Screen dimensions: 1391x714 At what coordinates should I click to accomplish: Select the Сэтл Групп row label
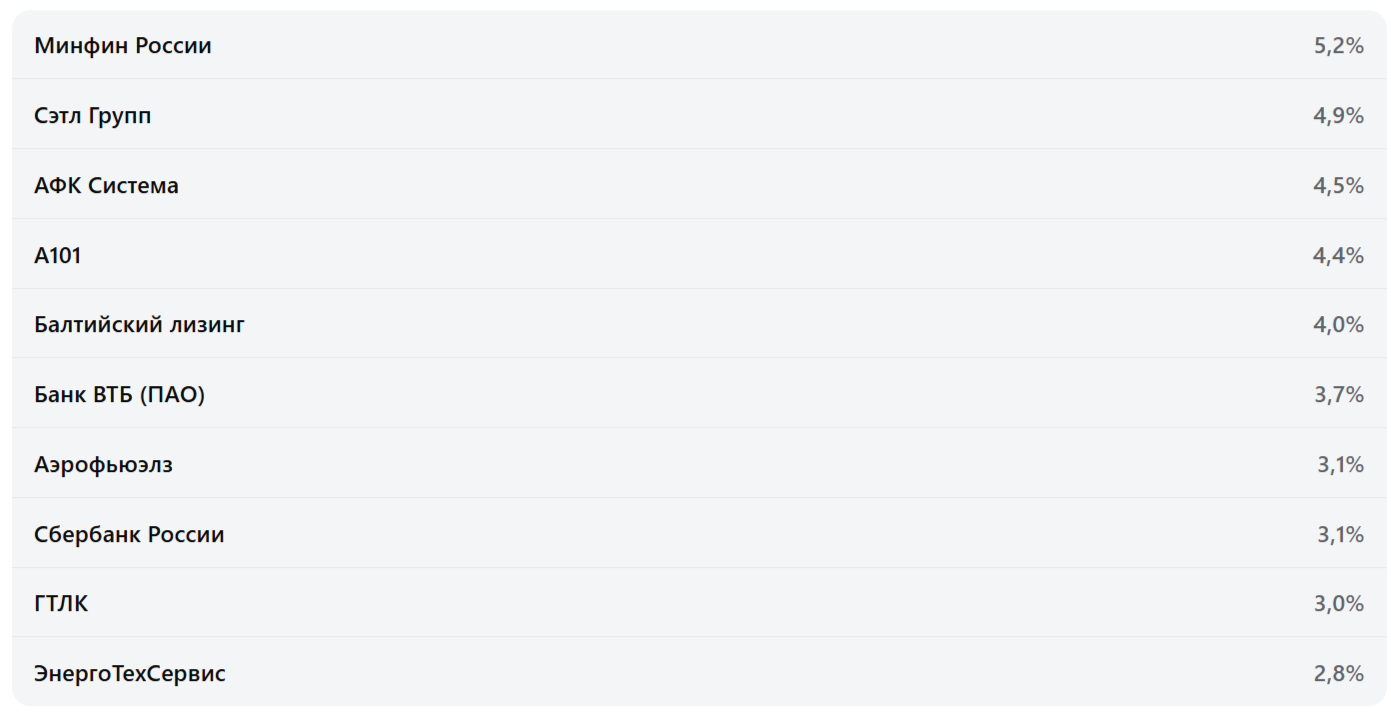click(93, 116)
